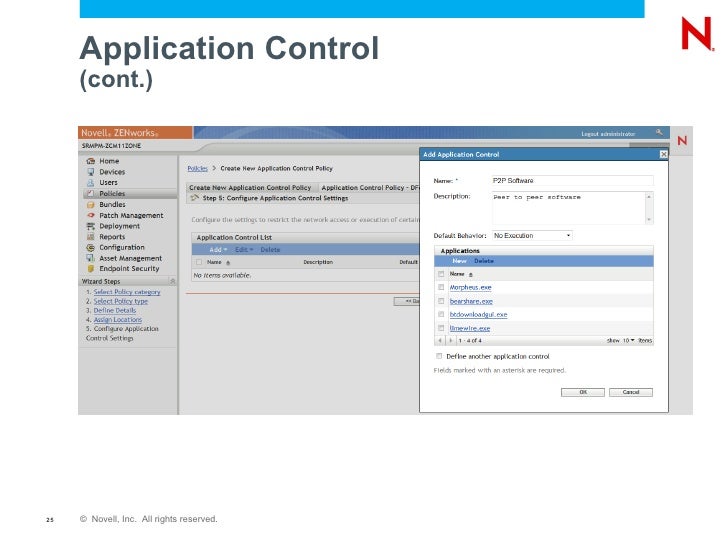The image size is (728, 546).
Task: Open the Morpheus.exe link
Action: point(470,287)
